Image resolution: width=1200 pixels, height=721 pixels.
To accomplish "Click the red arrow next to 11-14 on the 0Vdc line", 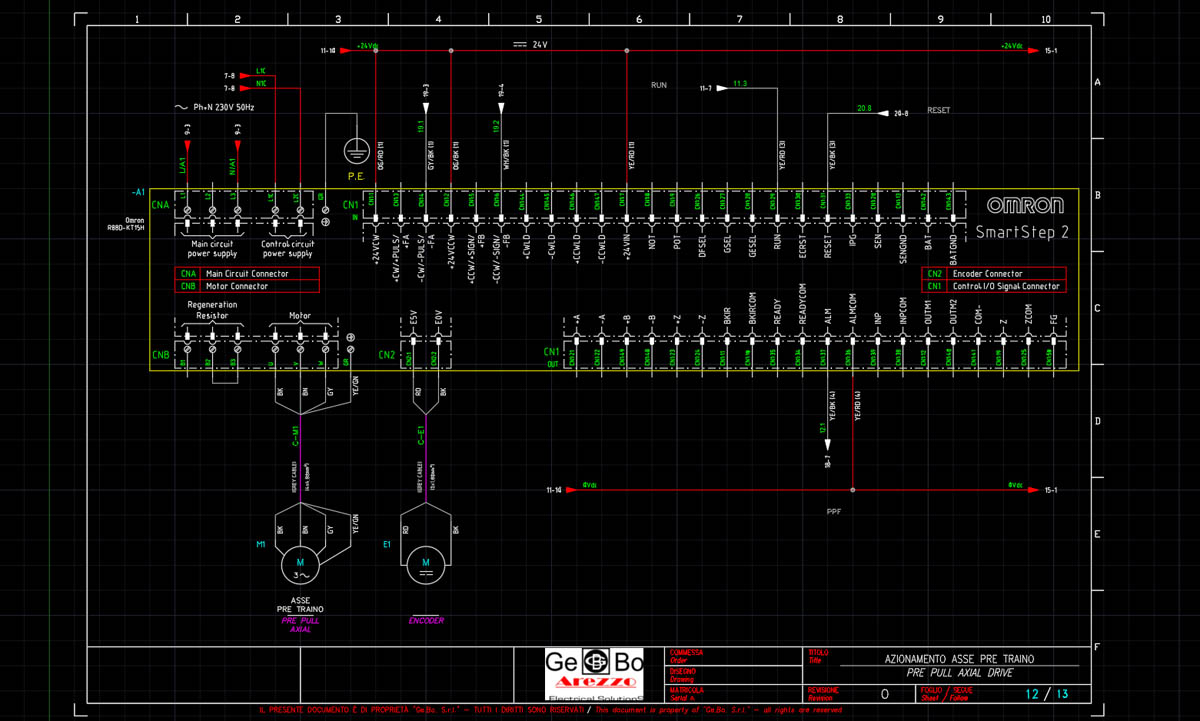I will tap(572, 490).
